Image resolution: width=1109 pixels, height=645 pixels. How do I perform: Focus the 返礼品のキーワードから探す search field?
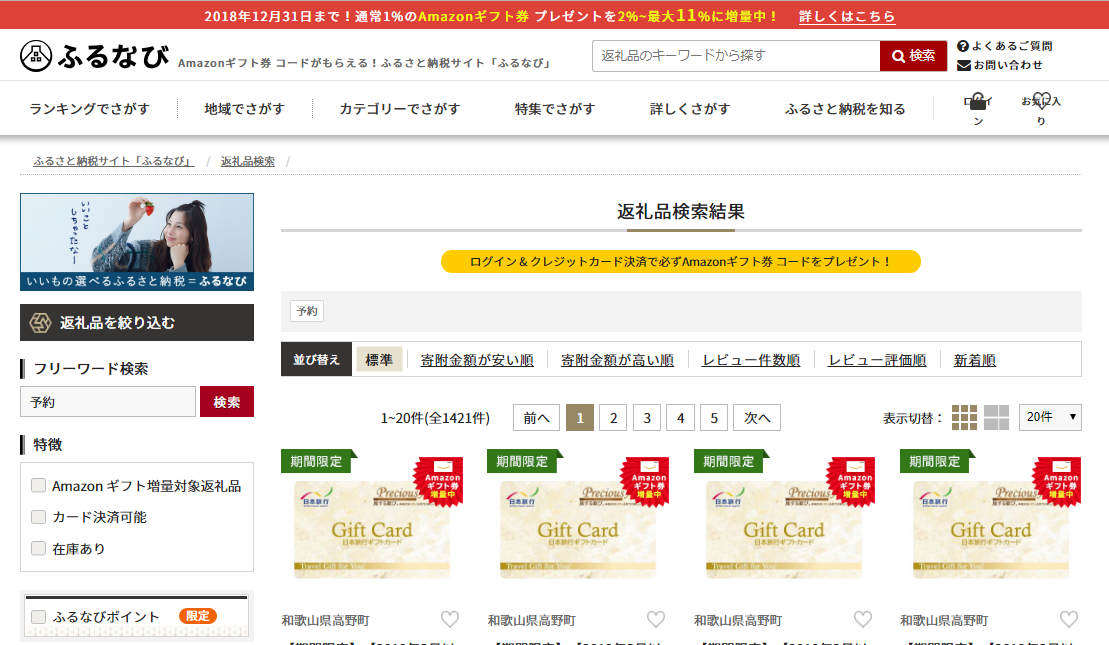tap(736, 56)
